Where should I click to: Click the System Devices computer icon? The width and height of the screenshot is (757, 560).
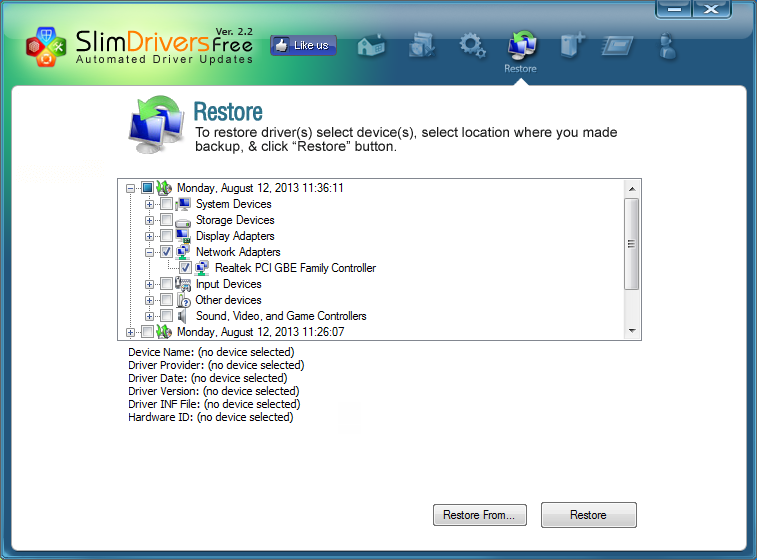[x=183, y=204]
